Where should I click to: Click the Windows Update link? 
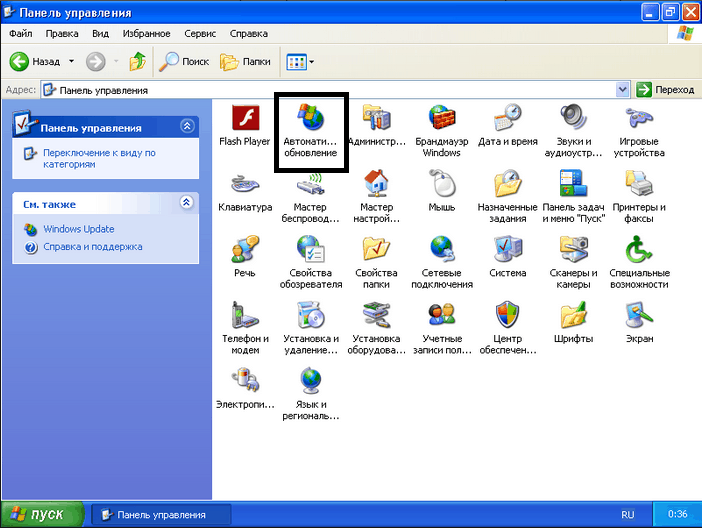click(78, 229)
